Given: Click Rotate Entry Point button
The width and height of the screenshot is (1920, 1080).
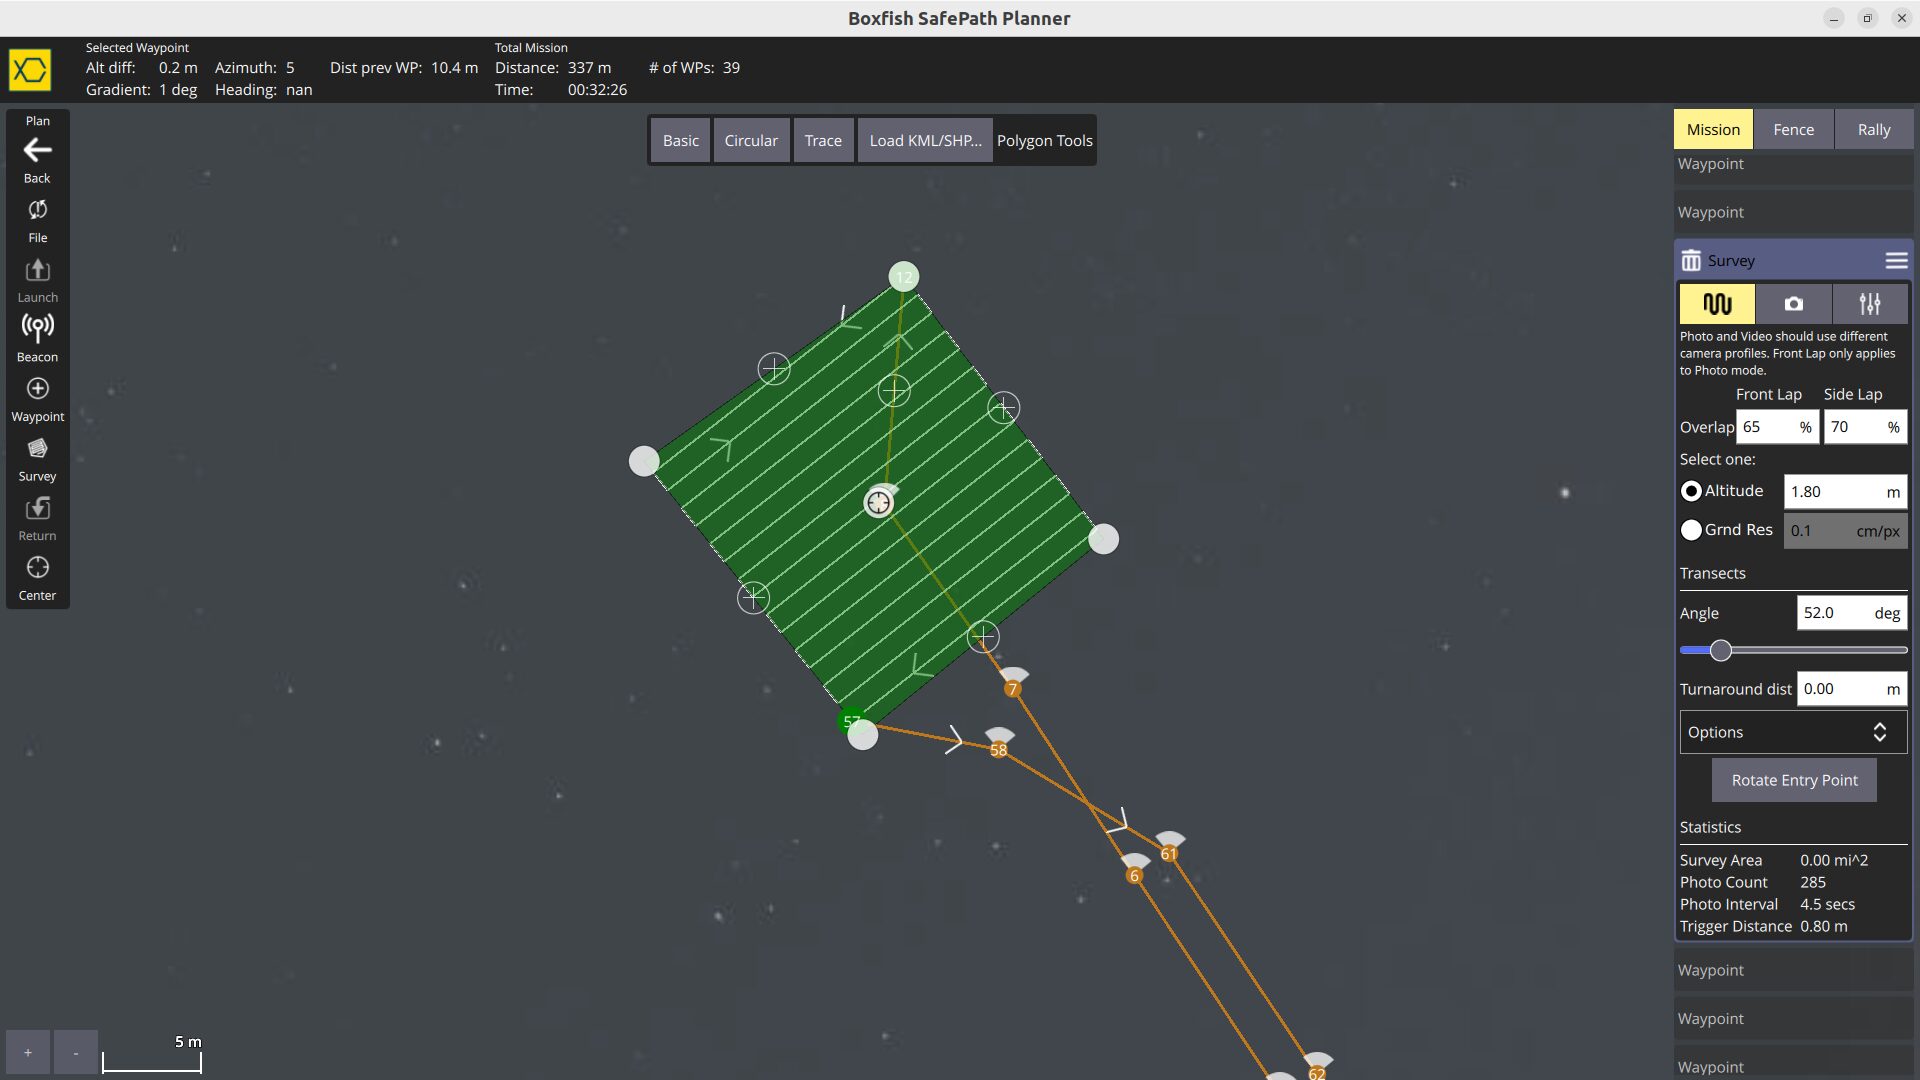Looking at the screenshot, I should click(x=1794, y=780).
